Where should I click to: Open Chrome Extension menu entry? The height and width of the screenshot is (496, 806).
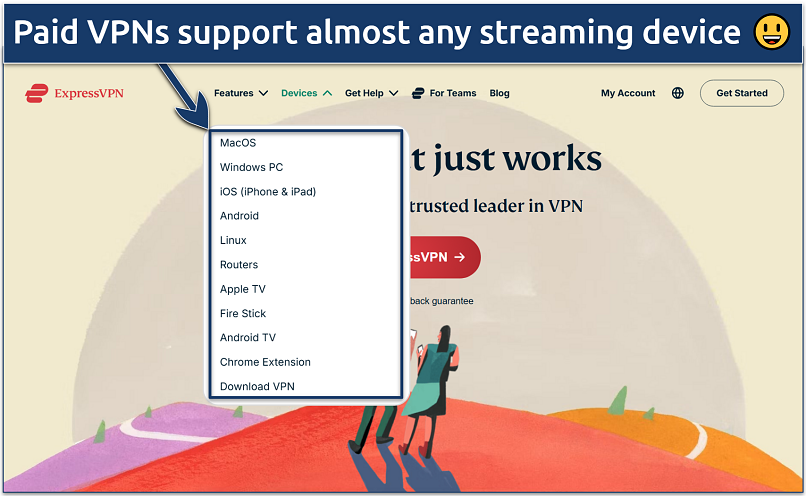[x=265, y=362]
